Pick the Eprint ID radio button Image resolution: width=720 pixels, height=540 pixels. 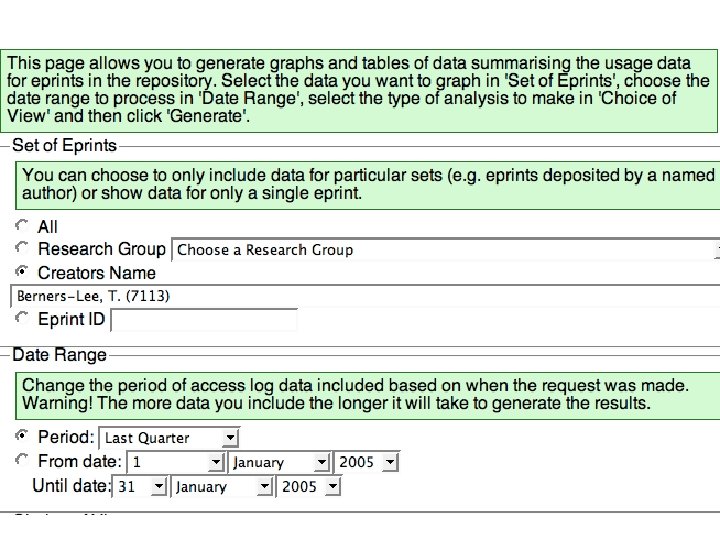pos(22,318)
